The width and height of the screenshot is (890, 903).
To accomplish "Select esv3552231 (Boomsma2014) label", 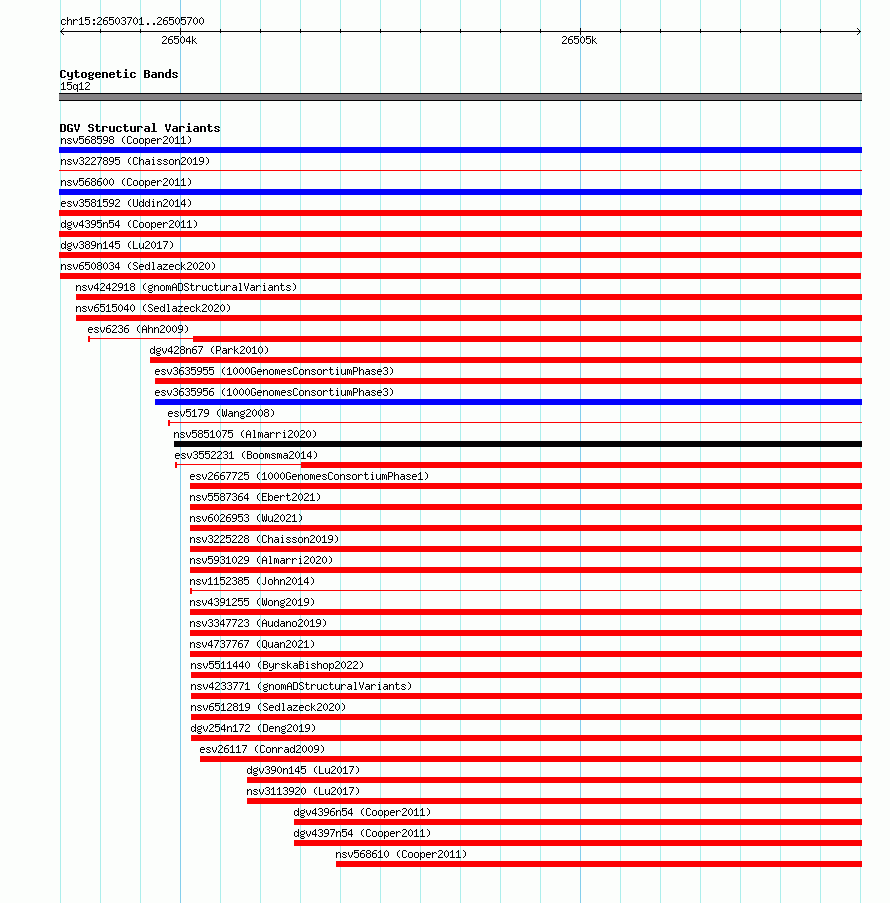I will (246, 456).
